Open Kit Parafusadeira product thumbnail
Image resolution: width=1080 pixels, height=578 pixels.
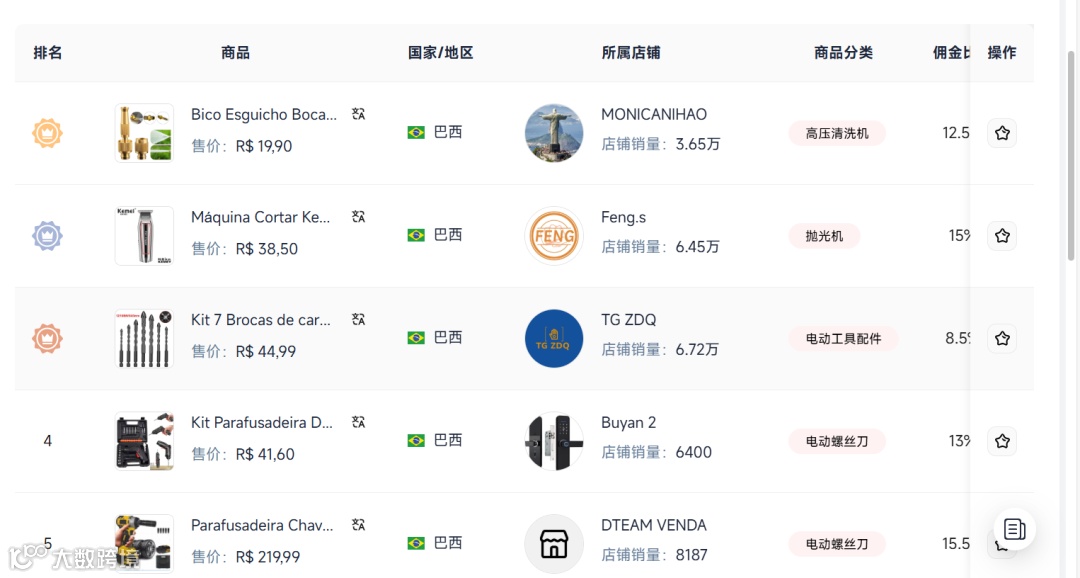tap(144, 441)
